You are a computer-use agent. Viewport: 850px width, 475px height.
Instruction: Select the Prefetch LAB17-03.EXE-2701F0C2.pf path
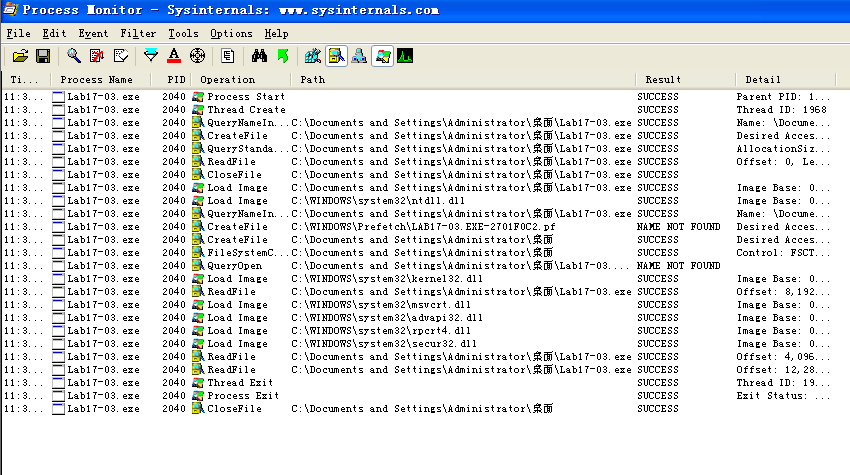423,227
